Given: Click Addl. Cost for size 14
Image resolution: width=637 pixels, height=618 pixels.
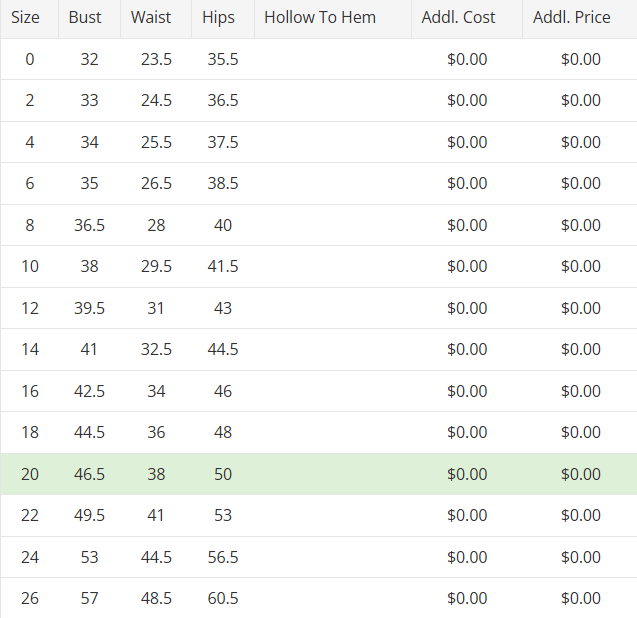Looking at the screenshot, I should 467,349.
